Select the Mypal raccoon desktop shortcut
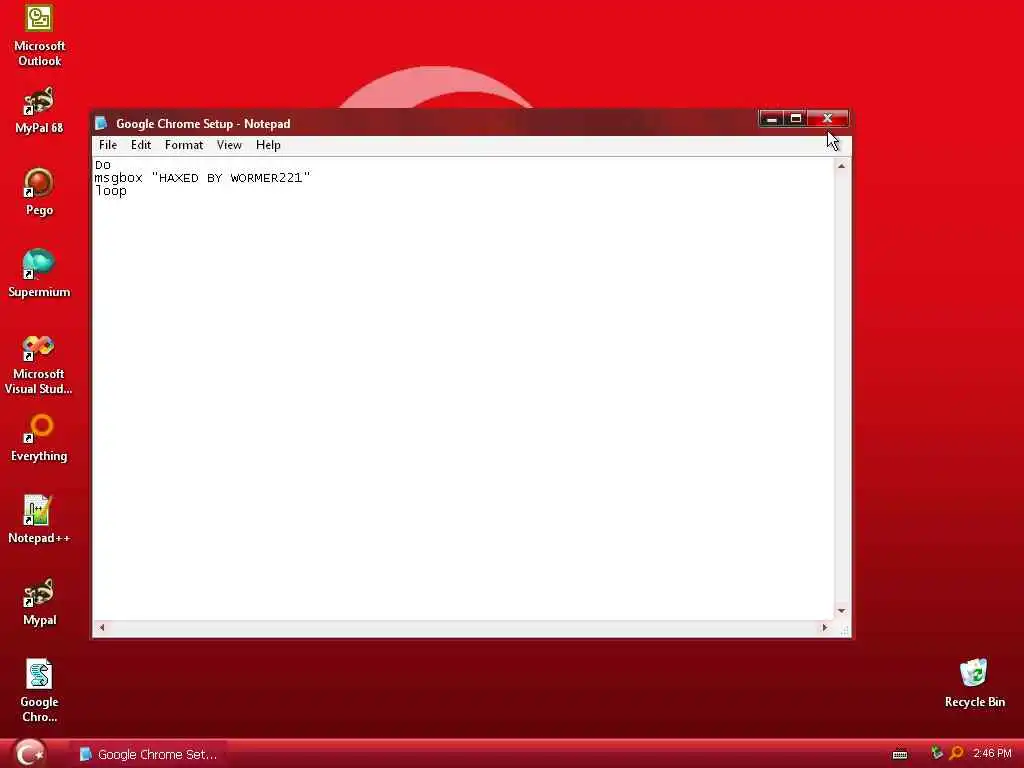This screenshot has height=768, width=1024. [39, 602]
